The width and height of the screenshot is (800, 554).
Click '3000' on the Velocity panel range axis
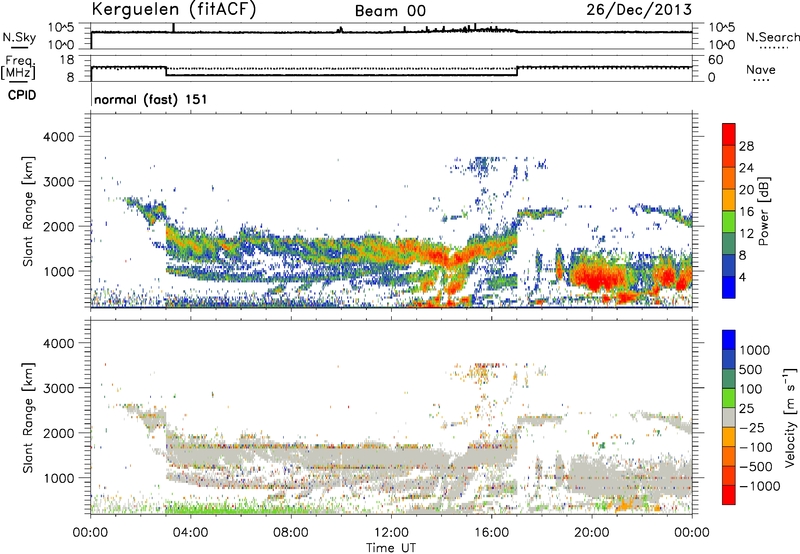(58, 388)
